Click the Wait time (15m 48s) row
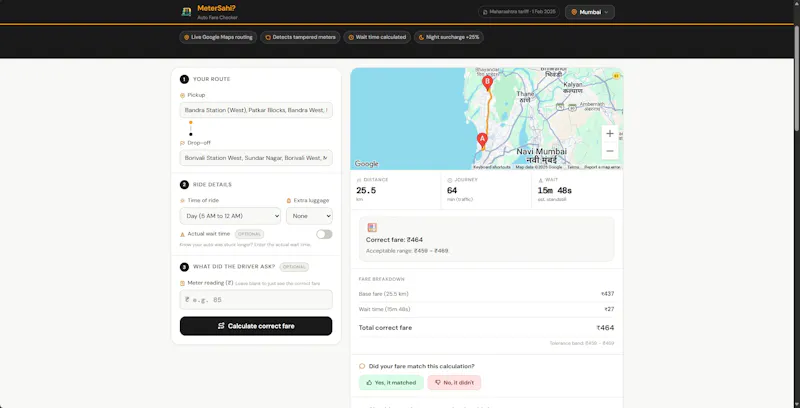The width and height of the screenshot is (800, 408). click(x=486, y=309)
